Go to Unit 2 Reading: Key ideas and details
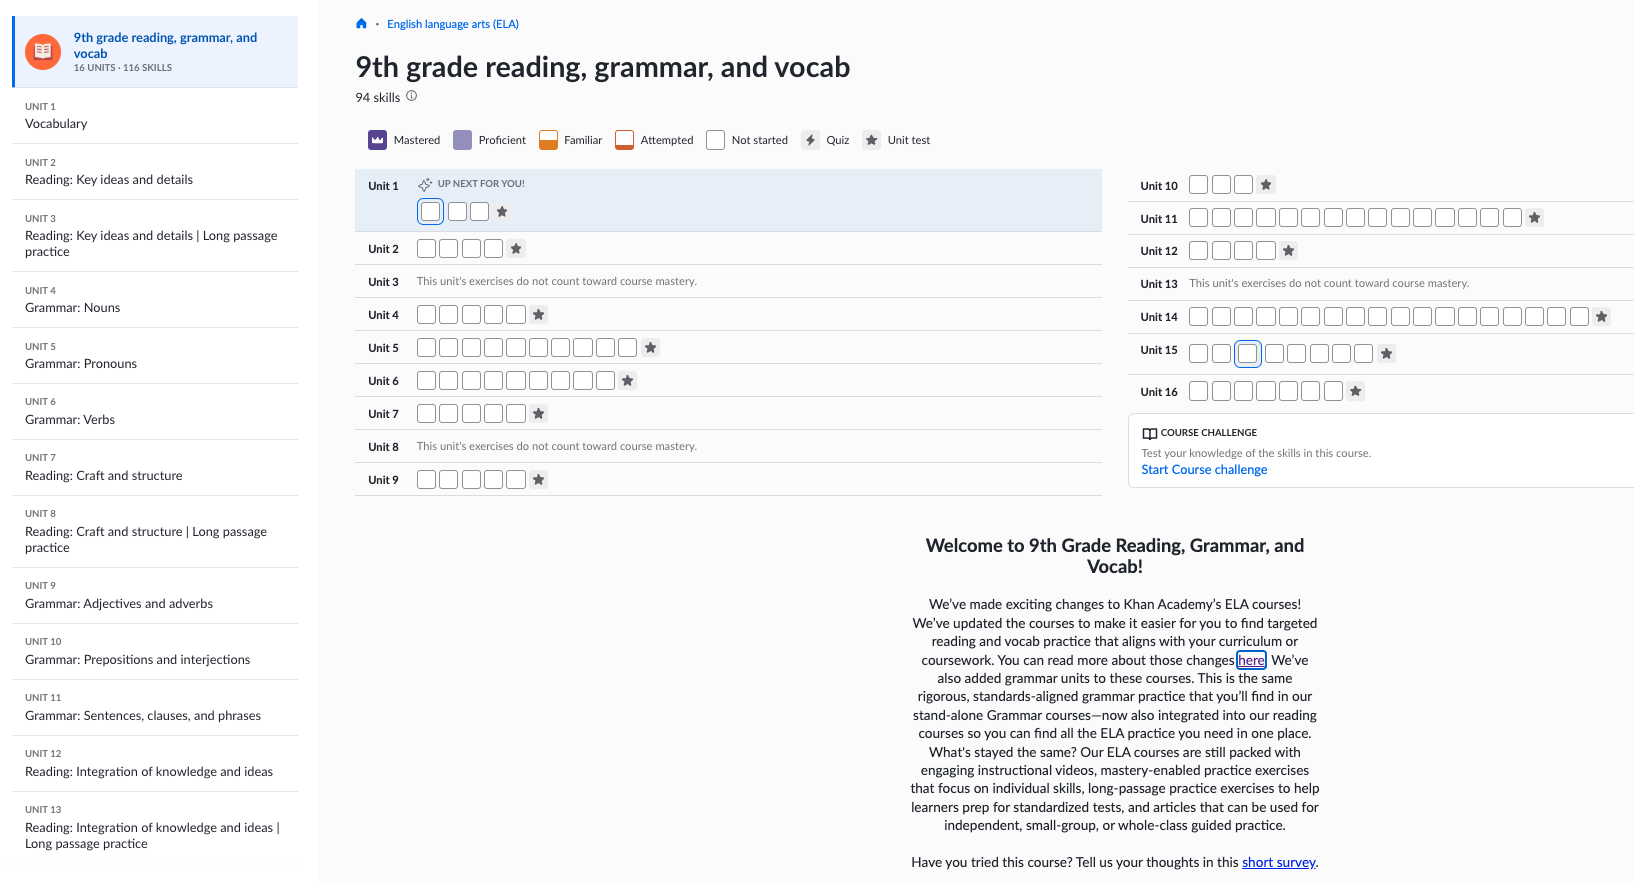Image resolution: width=1634 pixels, height=883 pixels. [x=155, y=172]
